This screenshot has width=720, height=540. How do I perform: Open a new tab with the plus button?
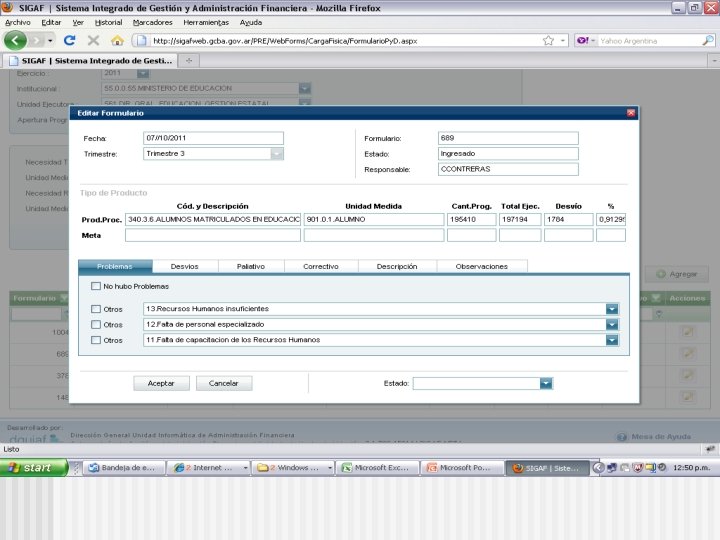point(189,60)
